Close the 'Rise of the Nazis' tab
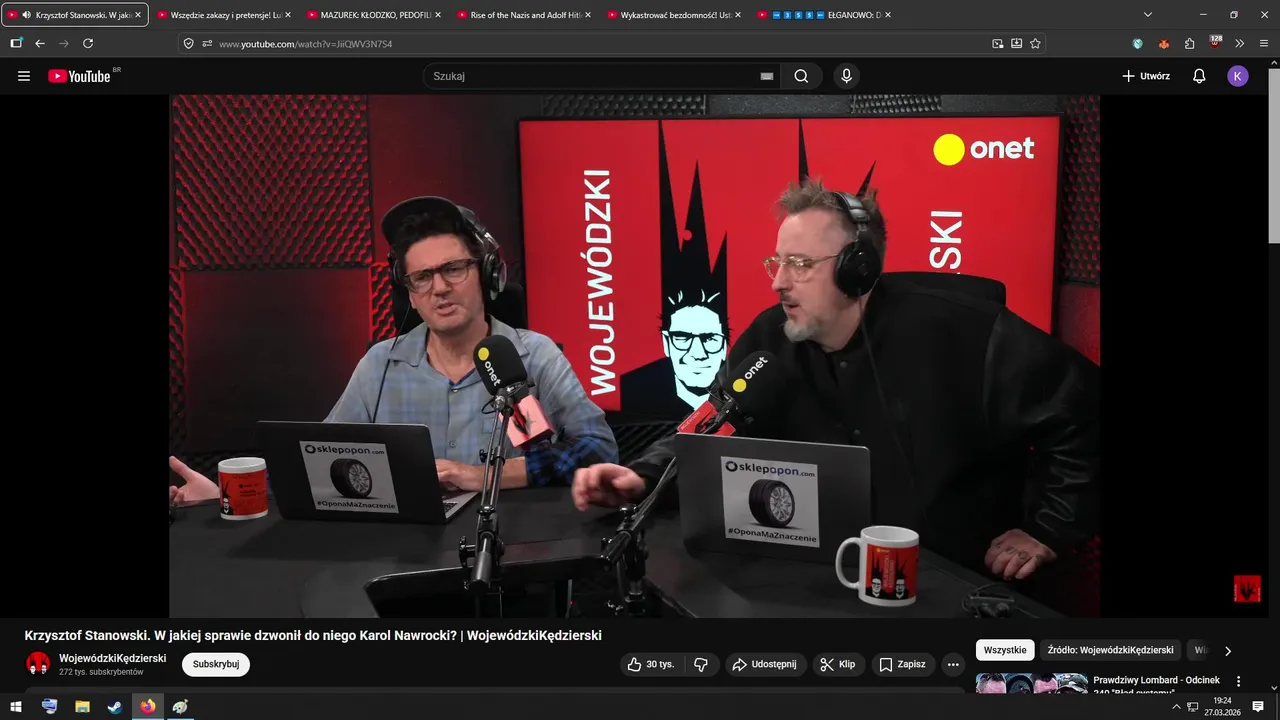1280x720 pixels. (x=587, y=15)
